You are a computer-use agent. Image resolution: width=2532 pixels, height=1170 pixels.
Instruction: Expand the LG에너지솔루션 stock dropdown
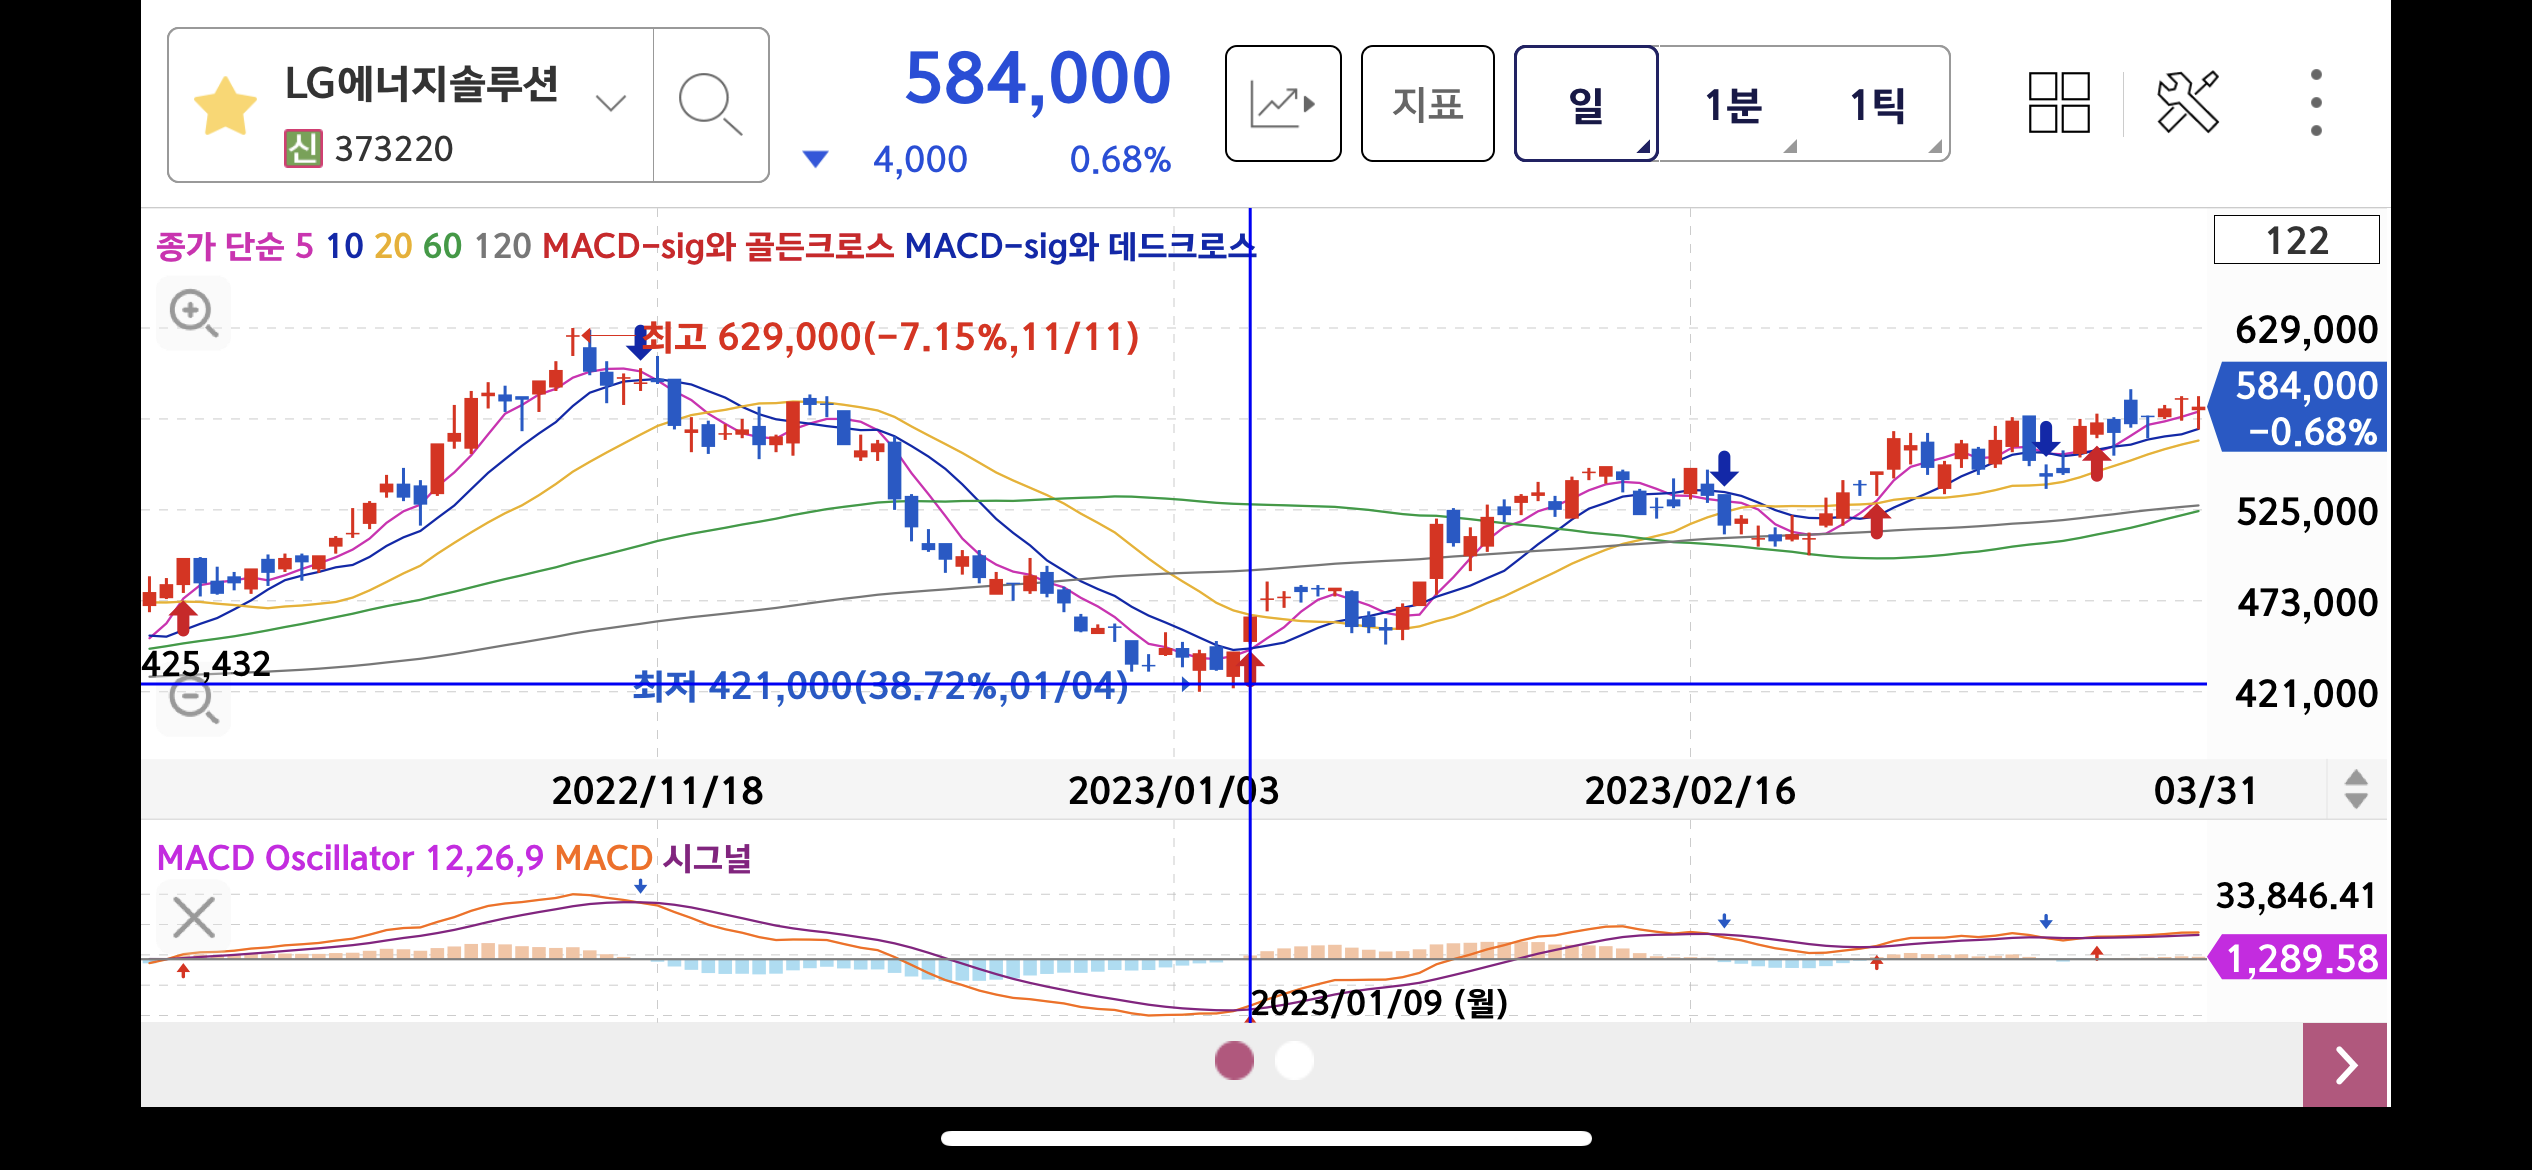tap(610, 103)
